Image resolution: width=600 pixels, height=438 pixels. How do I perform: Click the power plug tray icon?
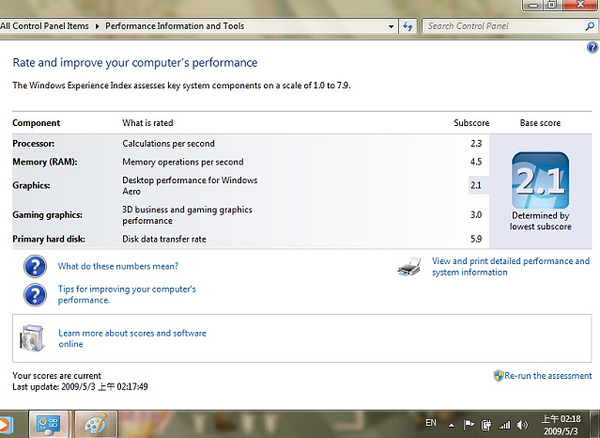pos(486,425)
